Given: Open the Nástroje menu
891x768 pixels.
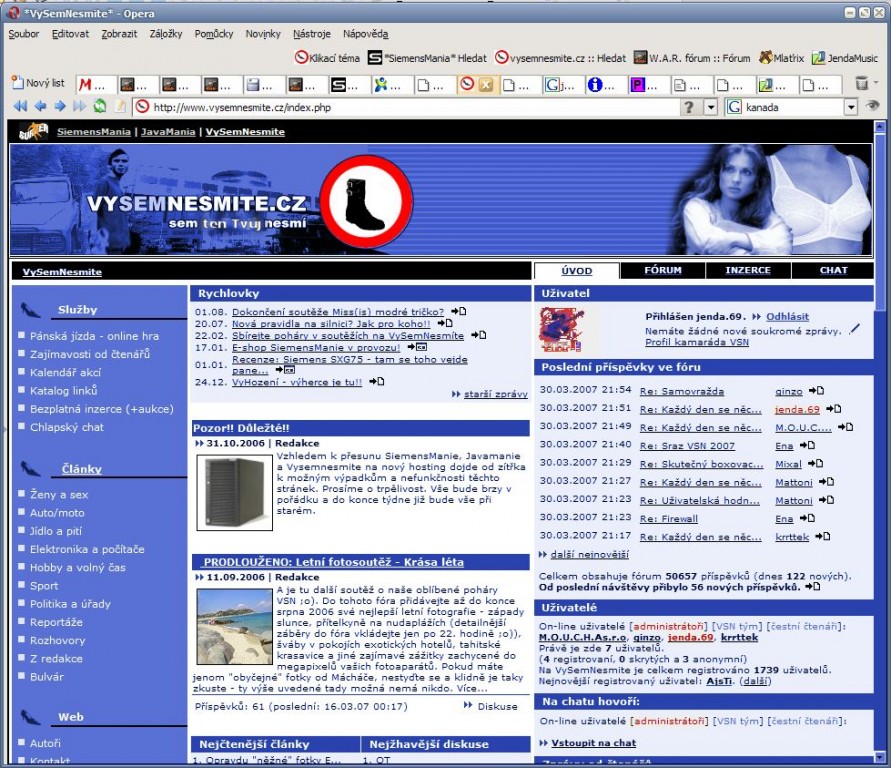Looking at the screenshot, I should point(311,34).
